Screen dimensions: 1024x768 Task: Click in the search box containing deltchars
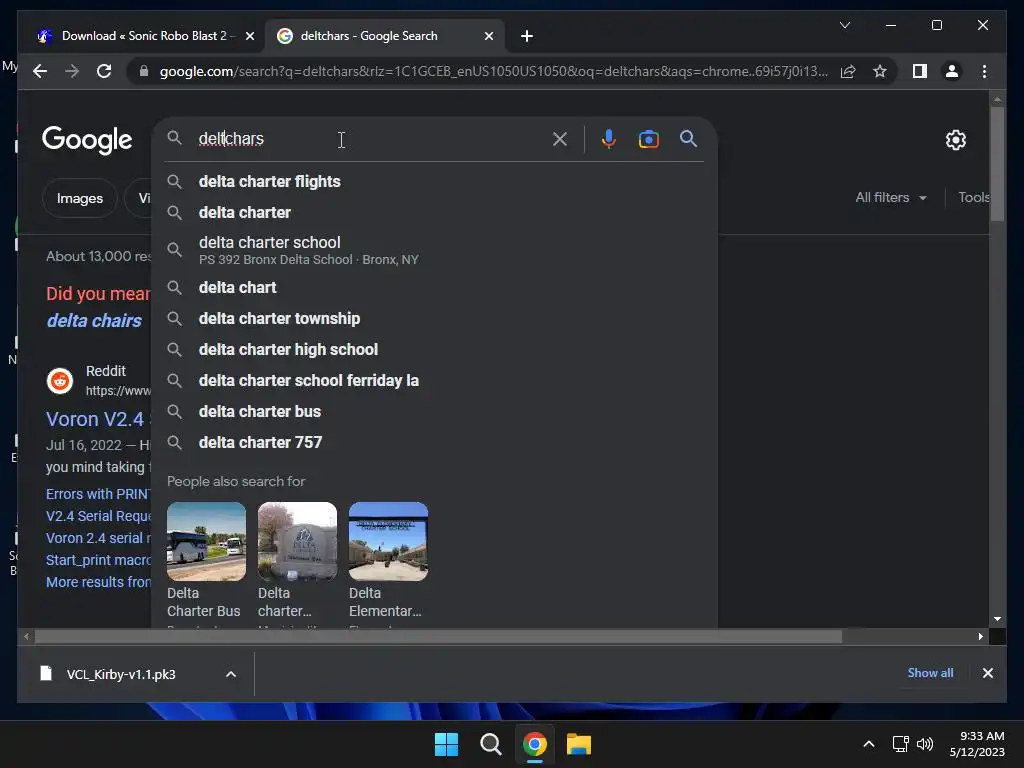click(x=372, y=138)
